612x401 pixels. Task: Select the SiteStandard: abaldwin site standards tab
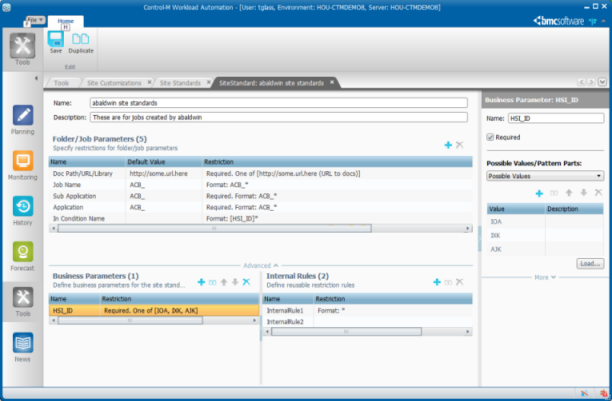271,83
